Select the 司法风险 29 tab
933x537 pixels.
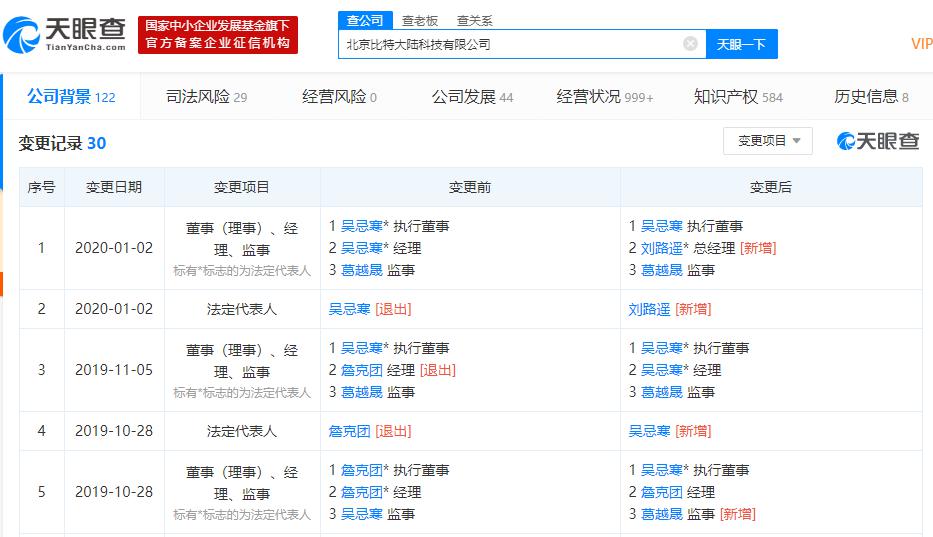click(x=206, y=96)
